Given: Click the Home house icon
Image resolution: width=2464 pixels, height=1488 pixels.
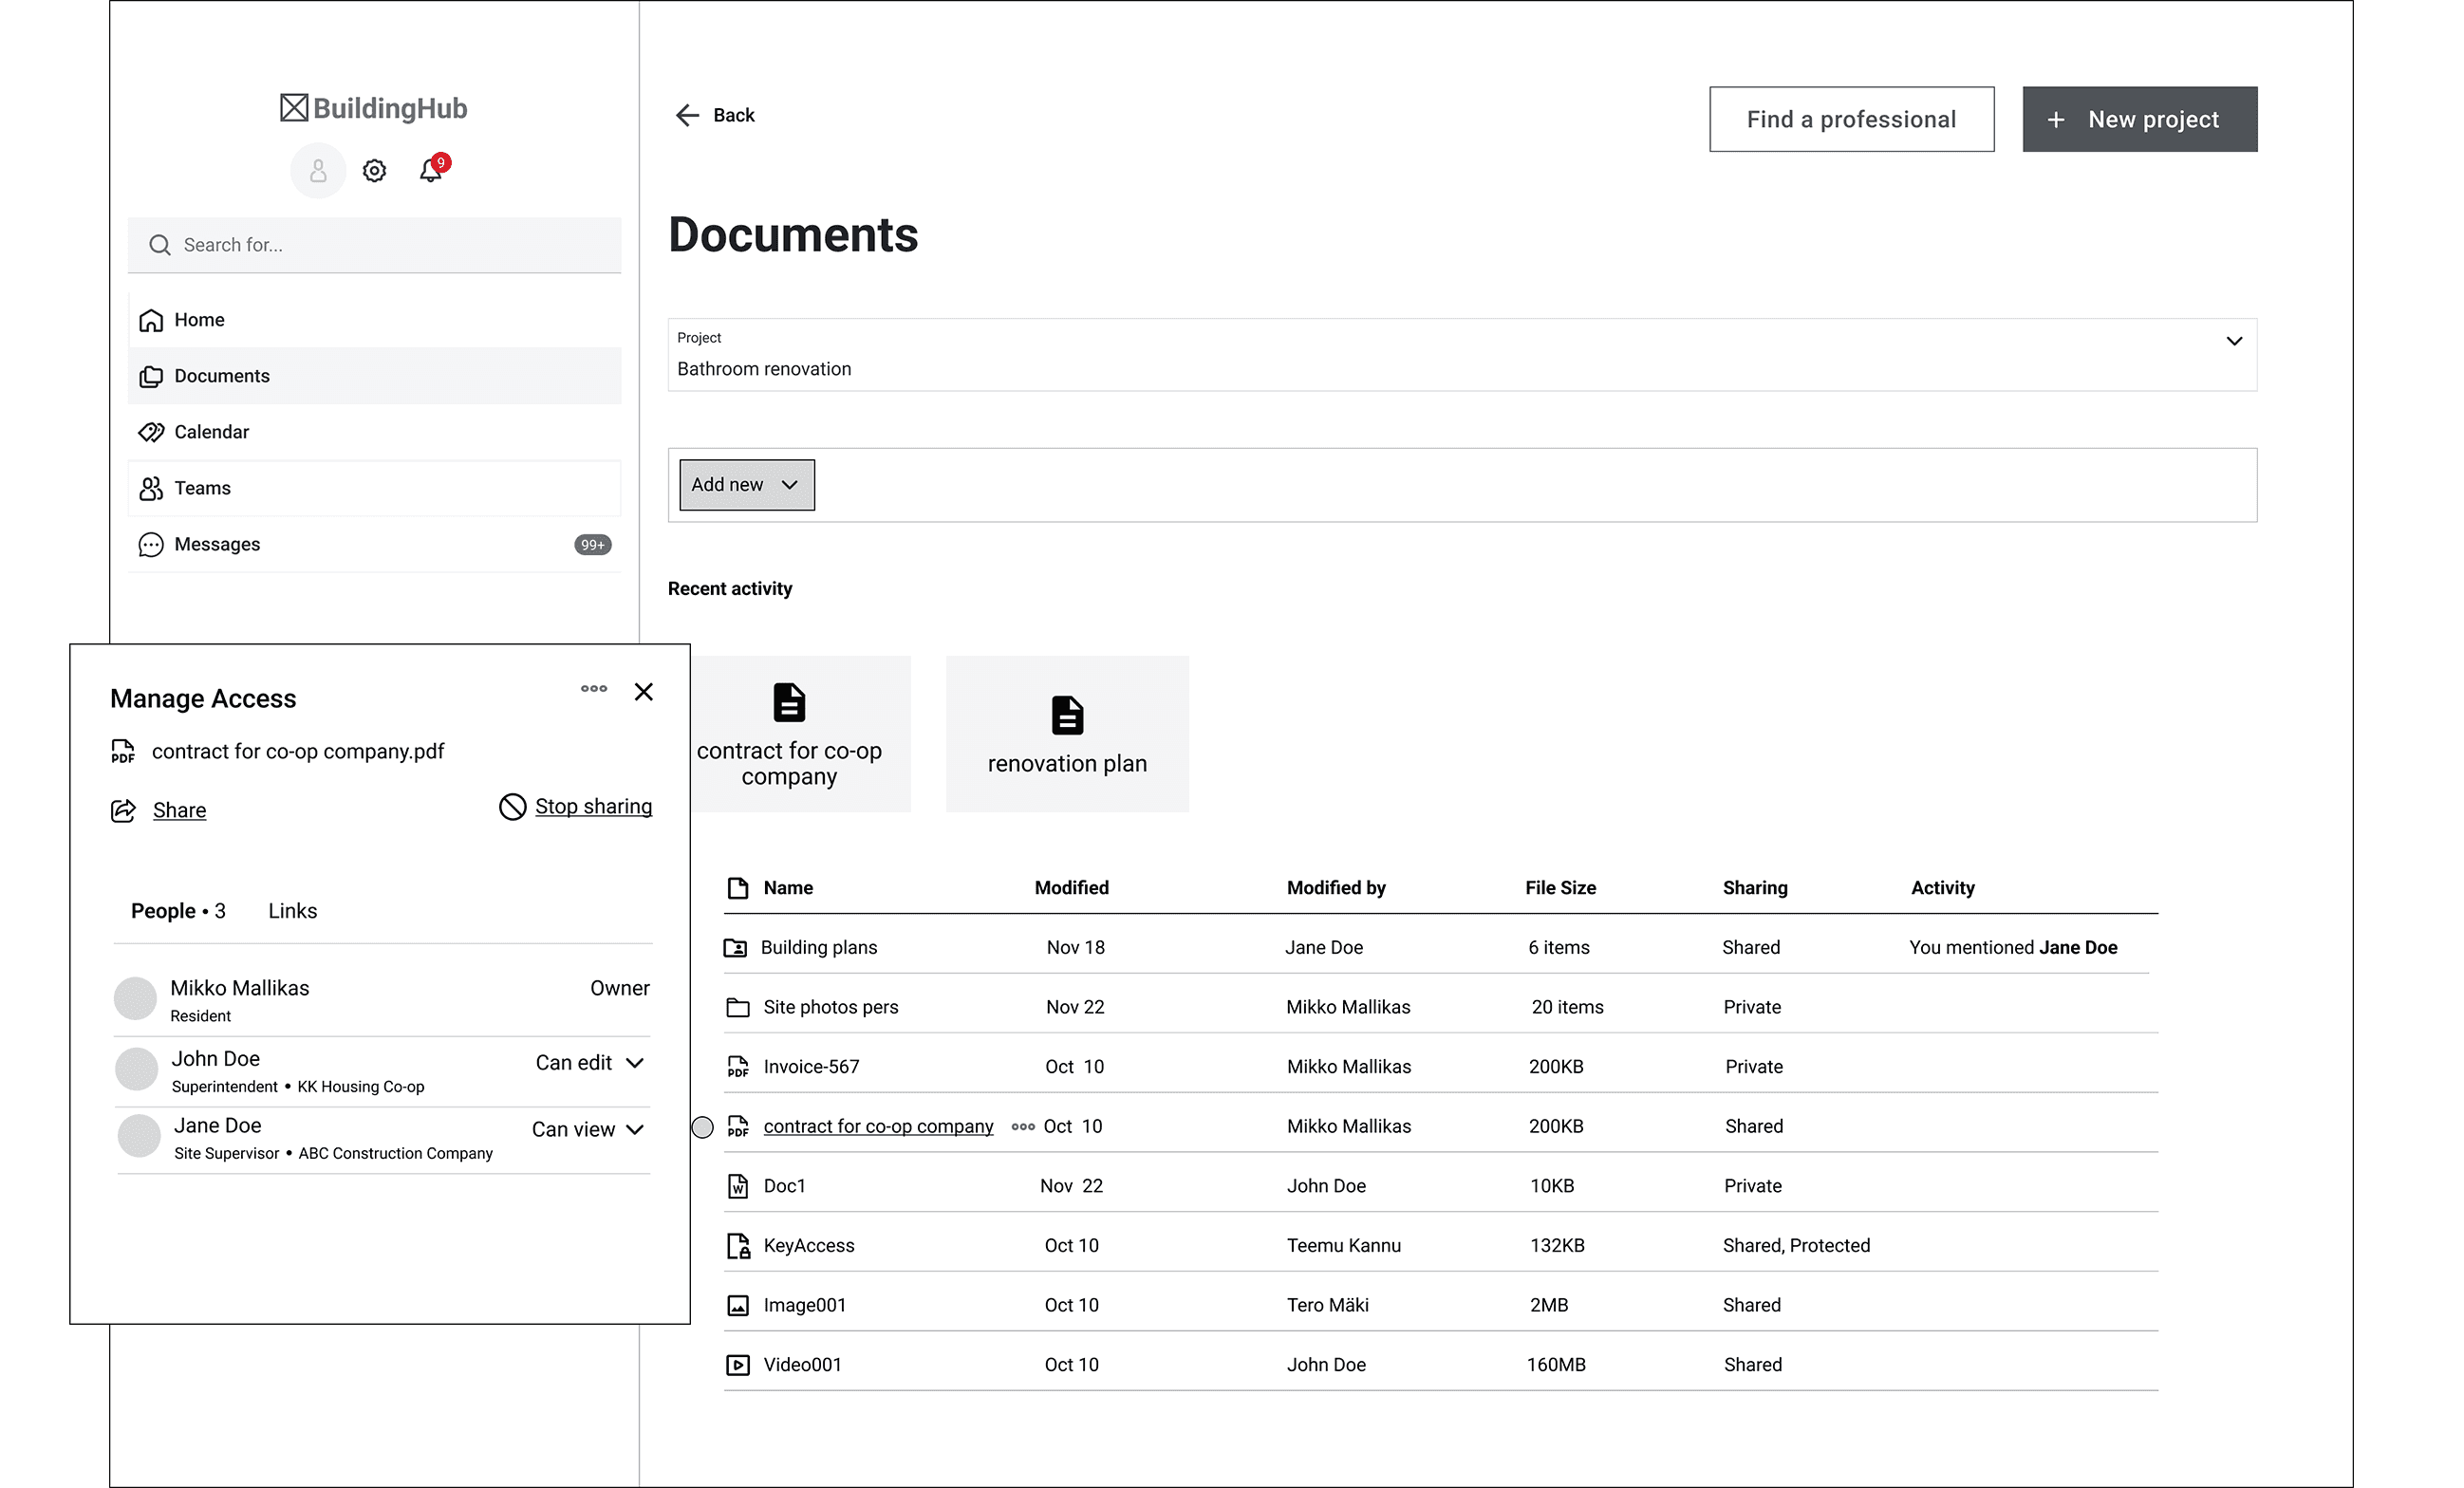Looking at the screenshot, I should (x=151, y=320).
